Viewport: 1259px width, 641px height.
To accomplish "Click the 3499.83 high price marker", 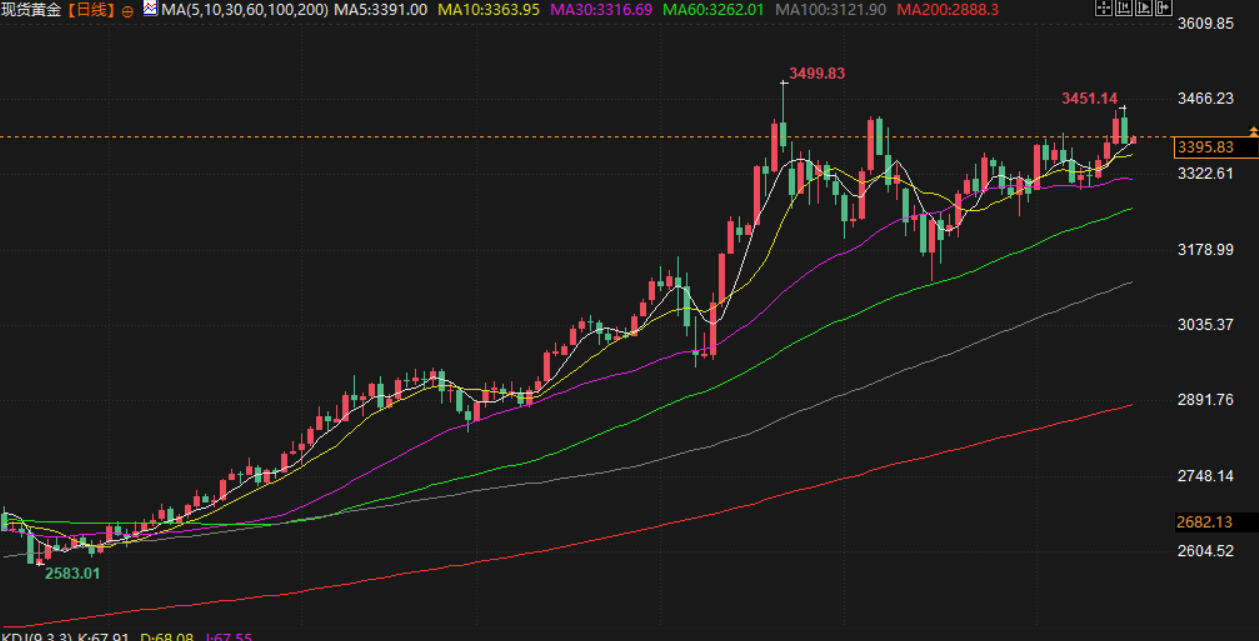I will tap(817, 73).
